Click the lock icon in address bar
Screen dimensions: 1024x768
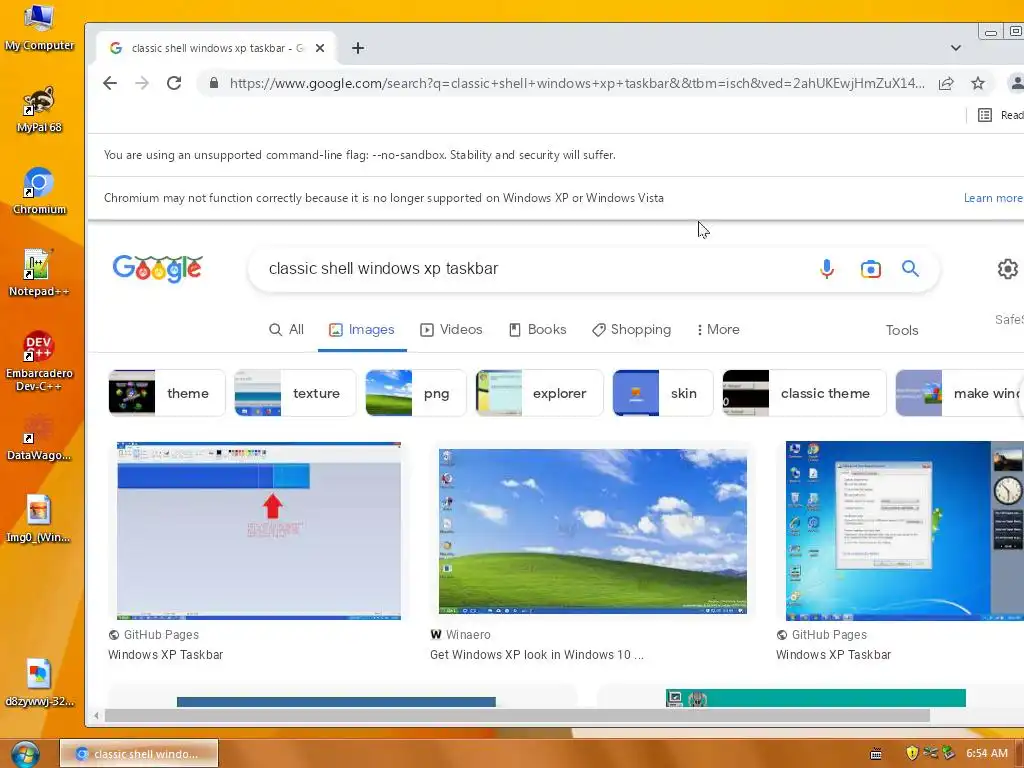(214, 83)
